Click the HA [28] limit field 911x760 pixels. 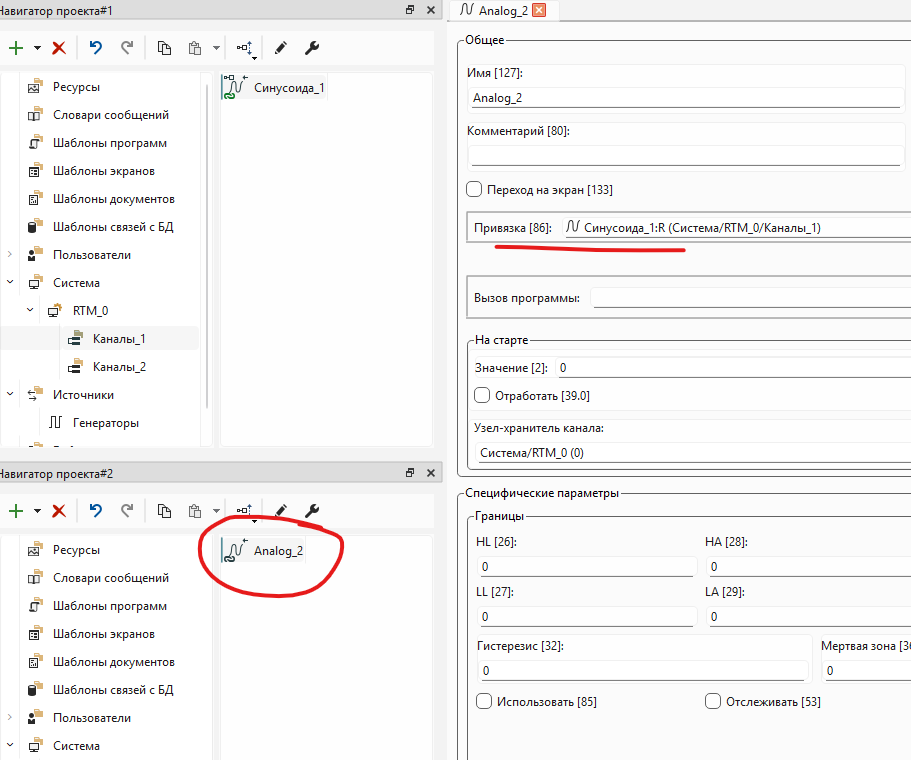808,567
